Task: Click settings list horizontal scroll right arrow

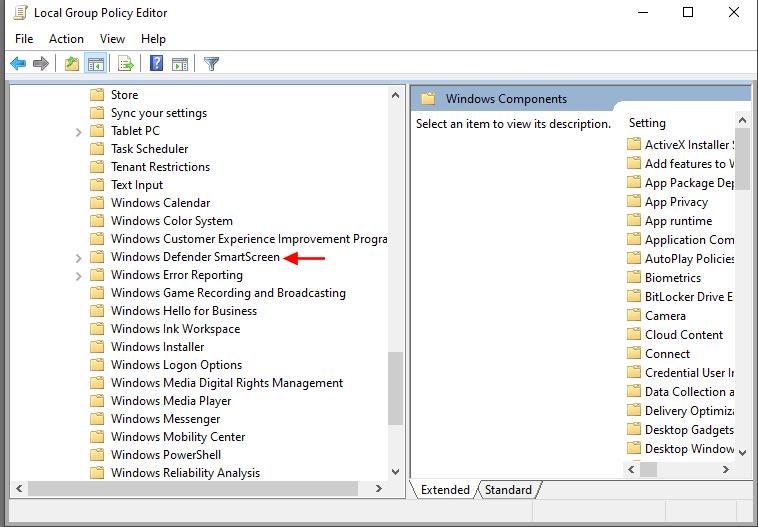Action: click(x=726, y=469)
